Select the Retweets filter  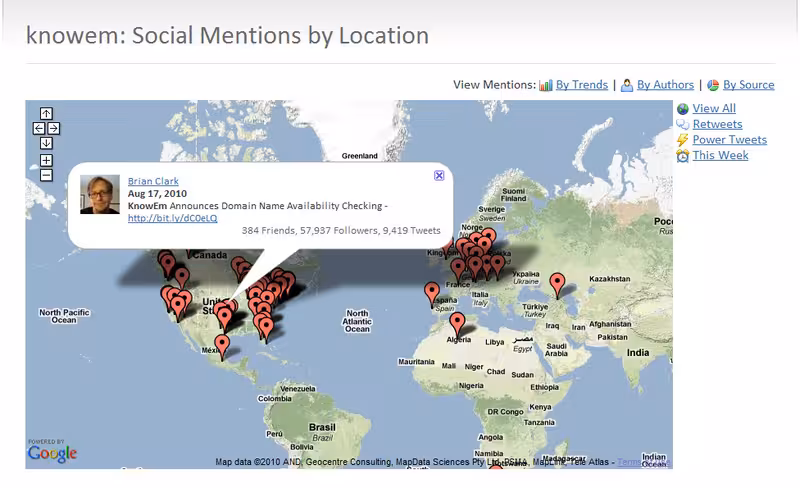717,124
